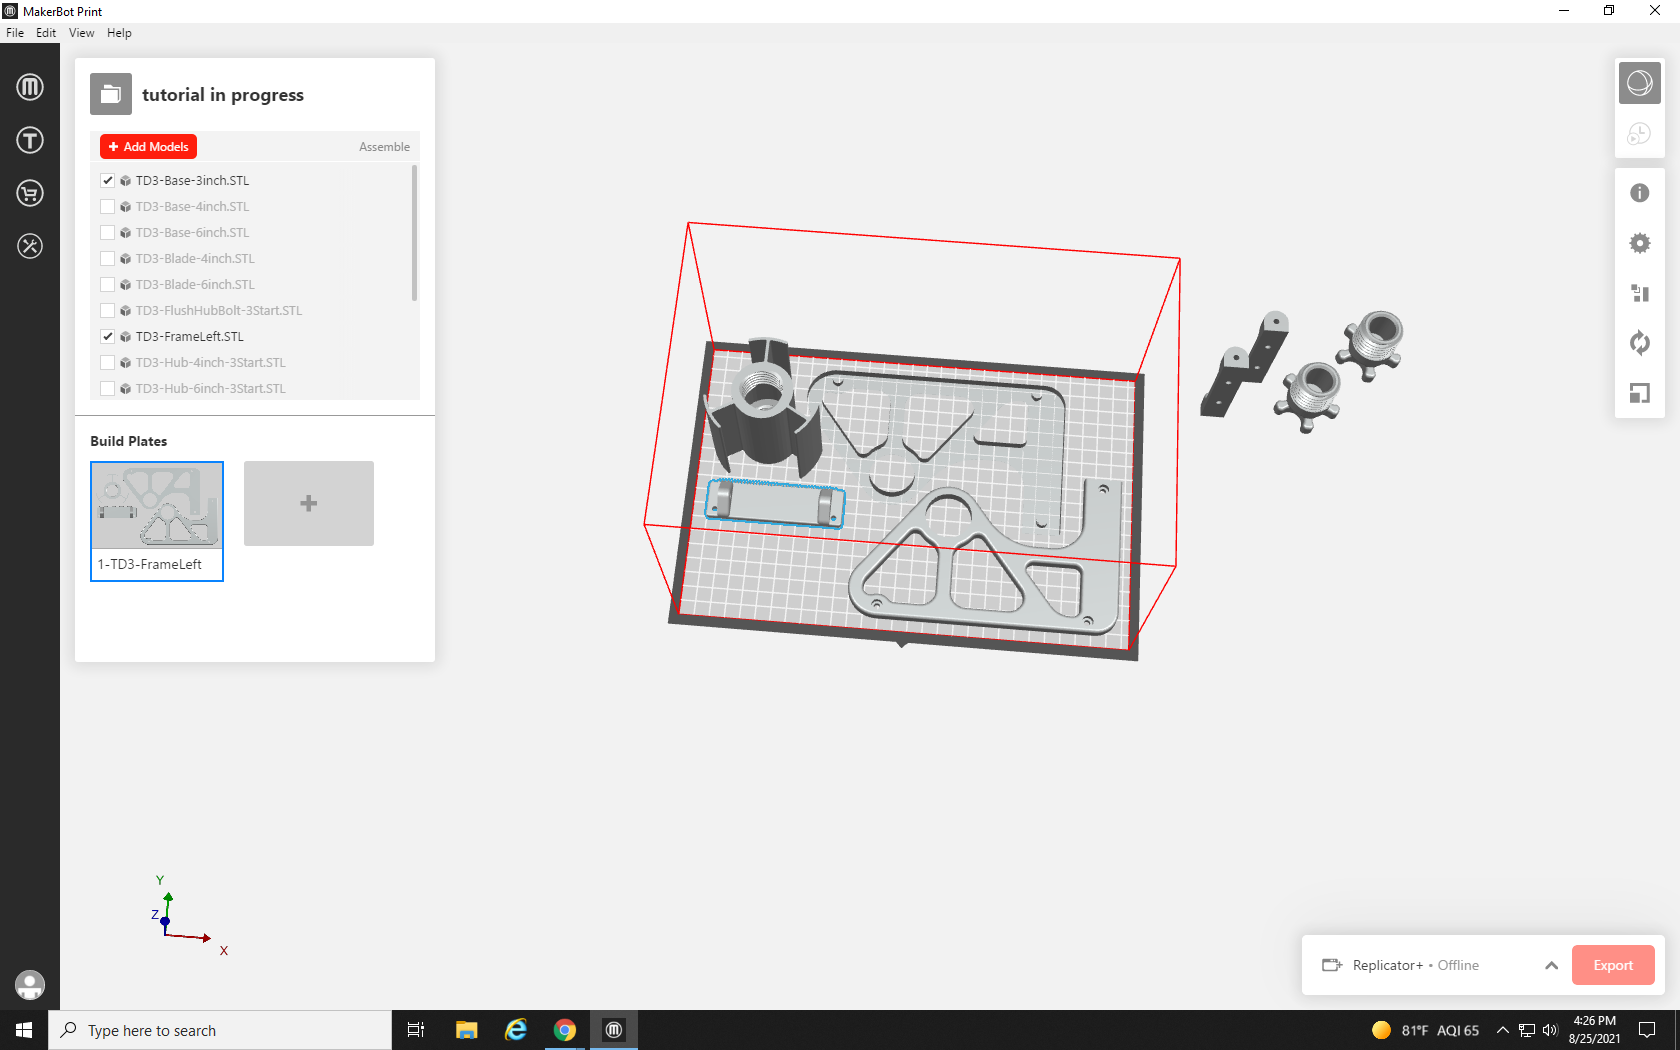This screenshot has height=1050, width=1680.
Task: Select the highlighted bracket model on build plate
Action: 775,503
